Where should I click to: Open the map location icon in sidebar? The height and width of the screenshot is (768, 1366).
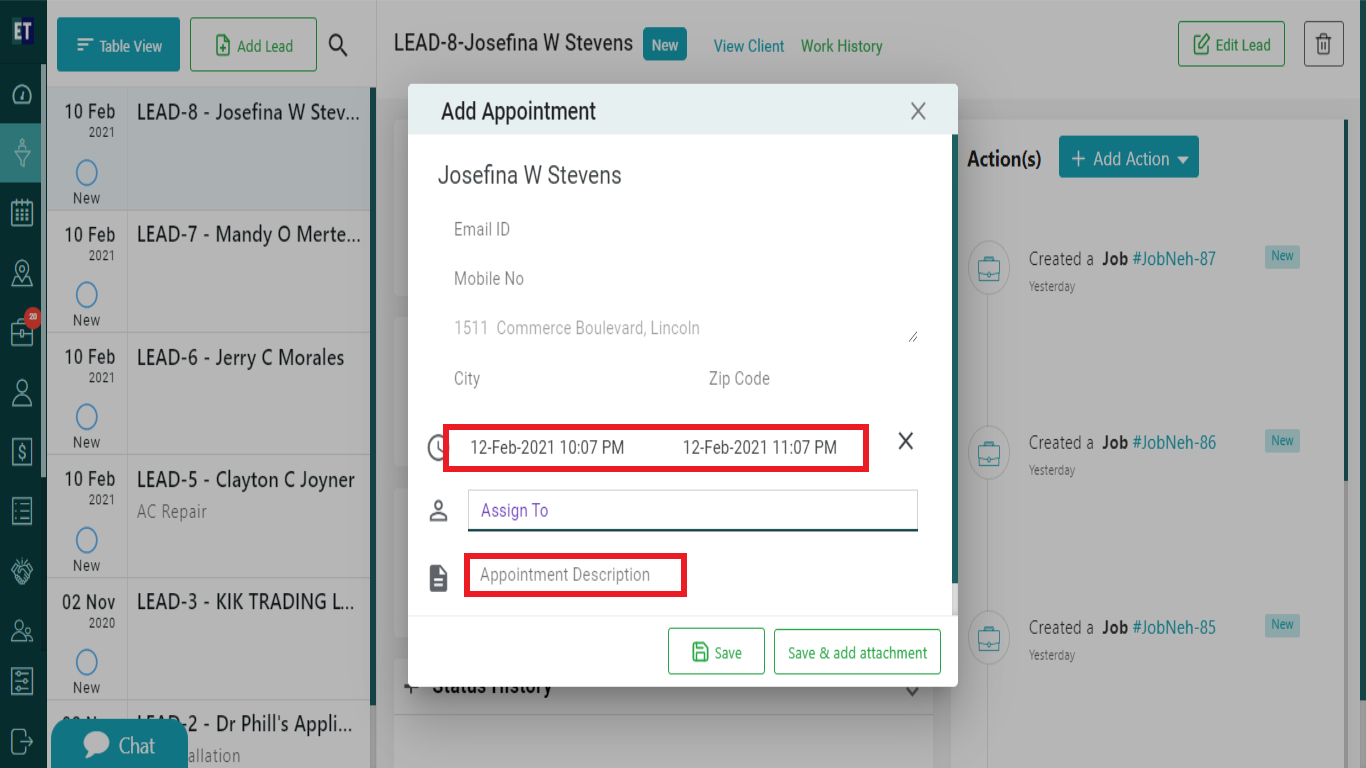pos(22,273)
